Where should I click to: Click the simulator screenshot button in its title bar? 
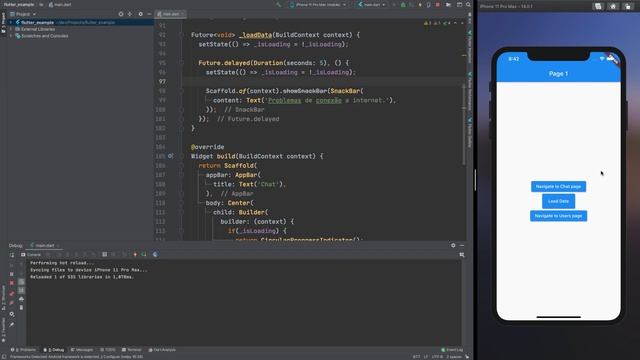tap(598, 6)
